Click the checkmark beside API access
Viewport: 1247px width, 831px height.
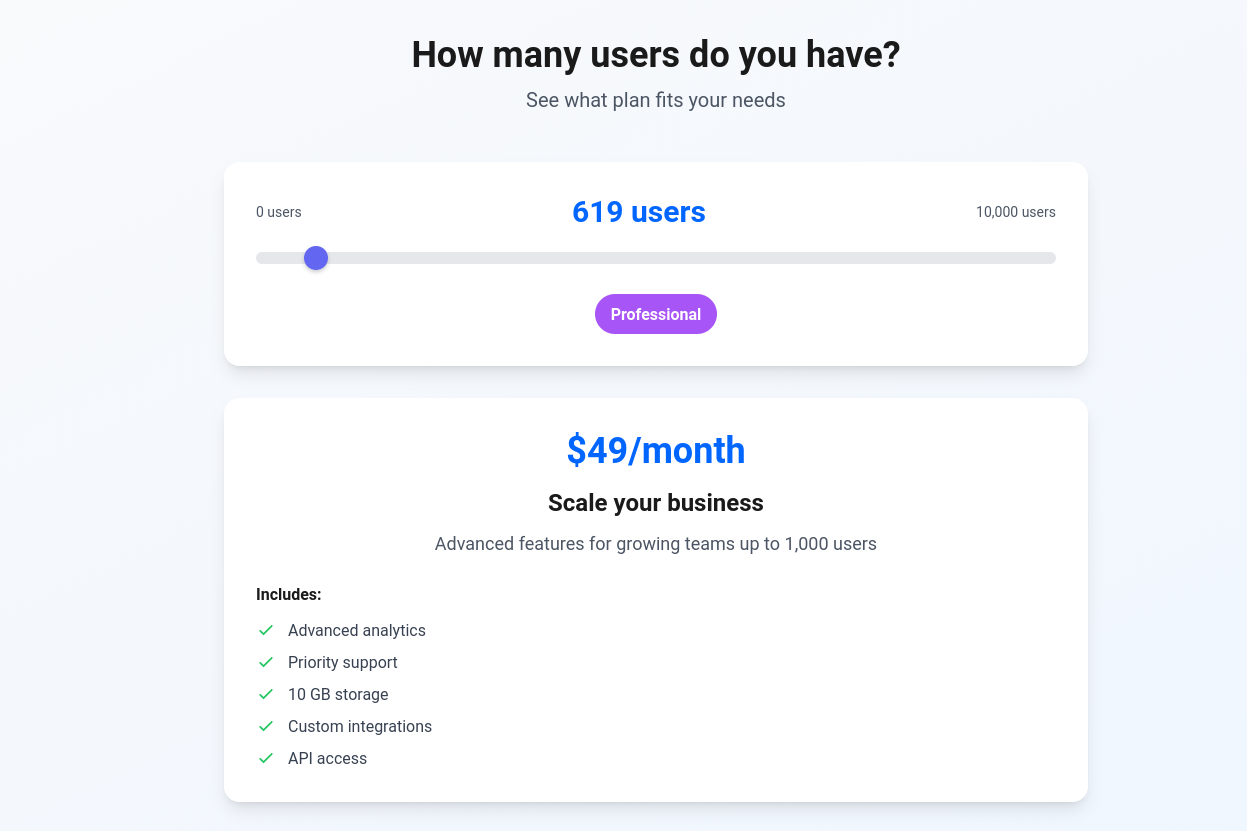(266, 758)
